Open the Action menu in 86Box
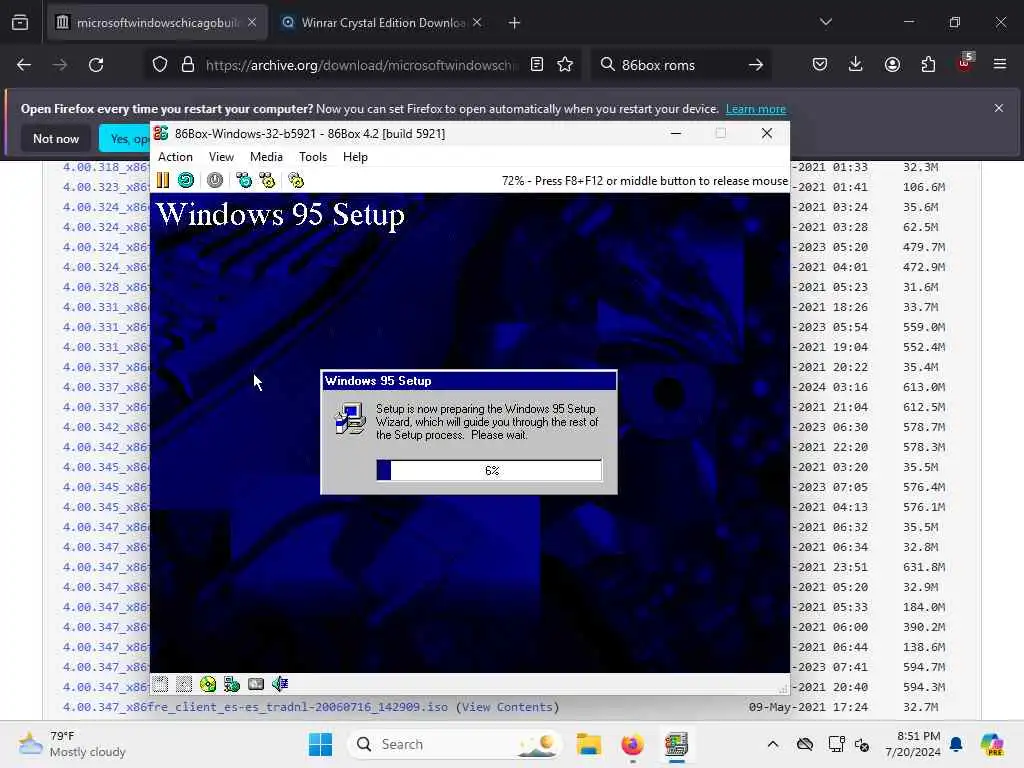The height and width of the screenshot is (768, 1024). click(175, 157)
